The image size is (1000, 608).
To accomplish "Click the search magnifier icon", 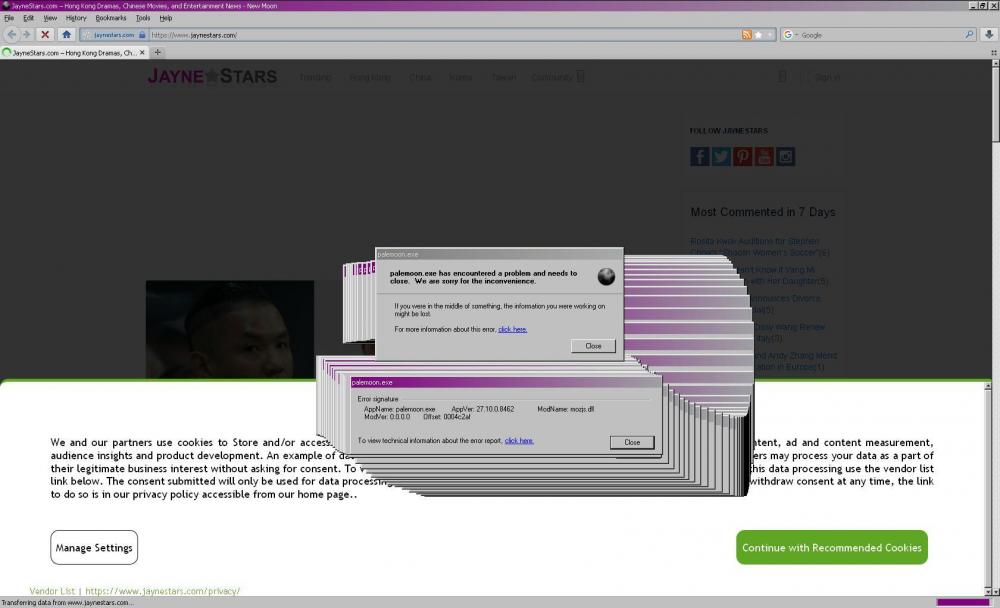I will coord(969,35).
